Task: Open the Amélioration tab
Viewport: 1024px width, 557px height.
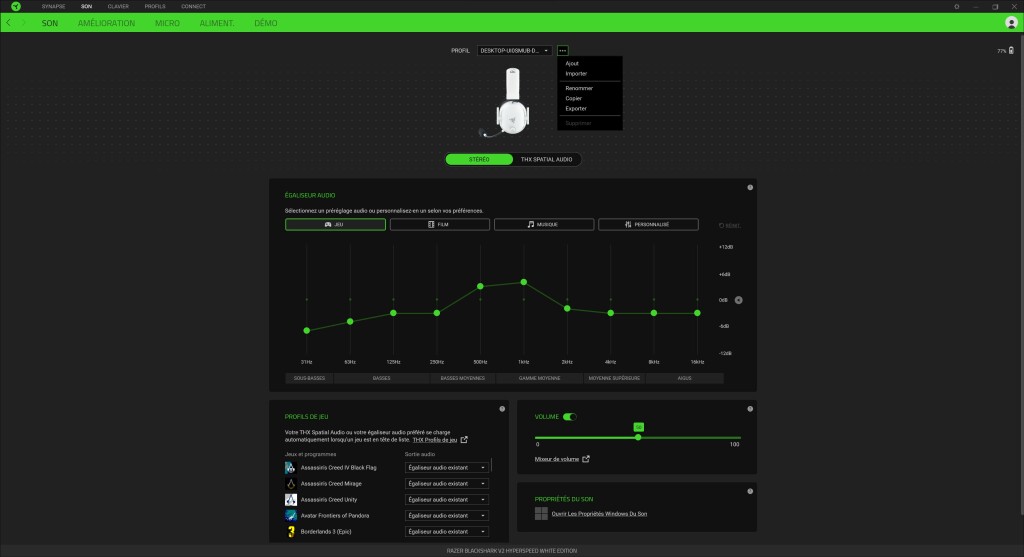Action: (106, 23)
